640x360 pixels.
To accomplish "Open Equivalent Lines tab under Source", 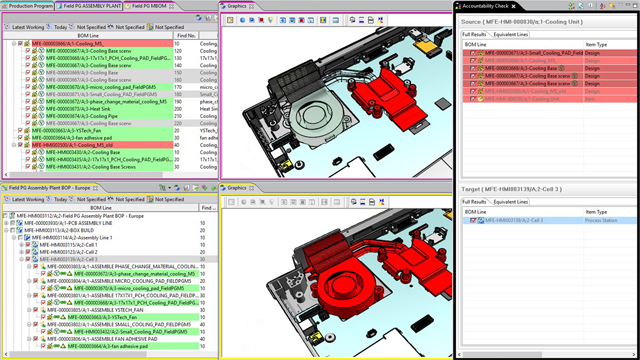I will pos(511,35).
